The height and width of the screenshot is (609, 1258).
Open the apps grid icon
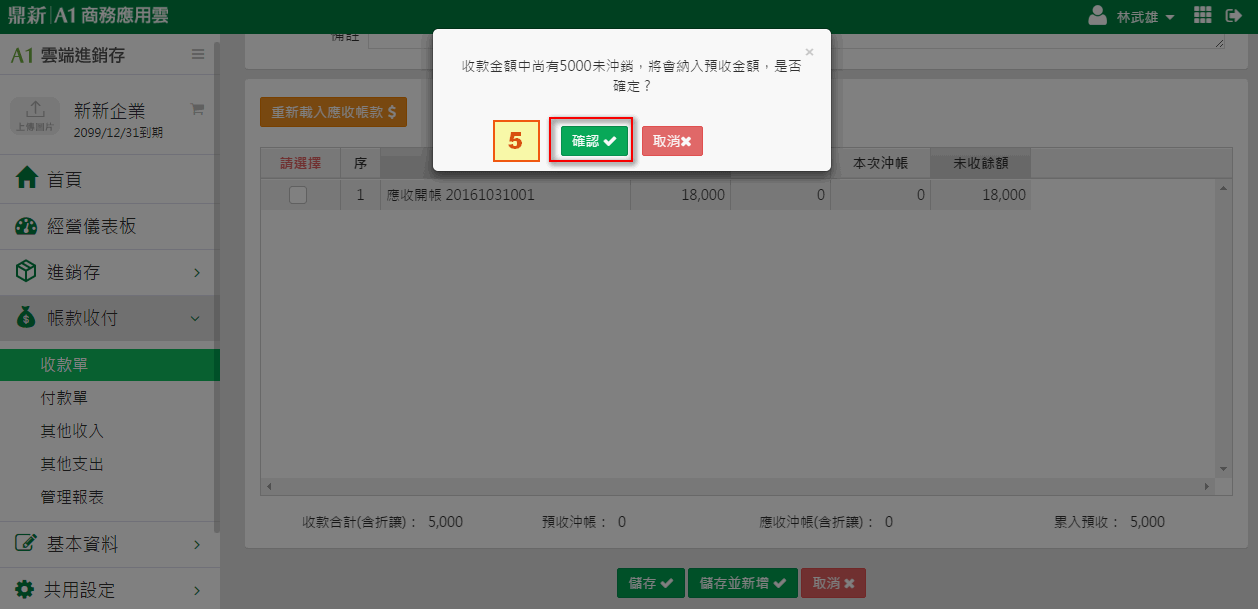click(x=1203, y=16)
